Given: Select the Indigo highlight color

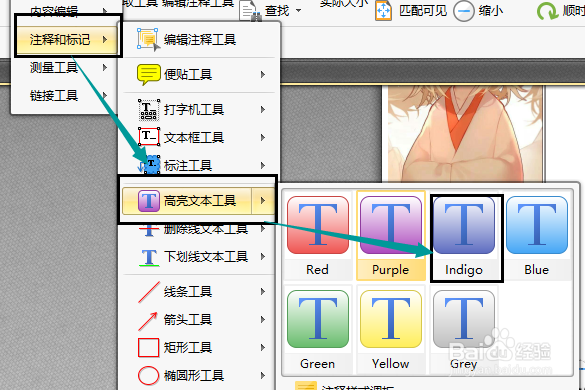Looking at the screenshot, I should coord(464,235).
